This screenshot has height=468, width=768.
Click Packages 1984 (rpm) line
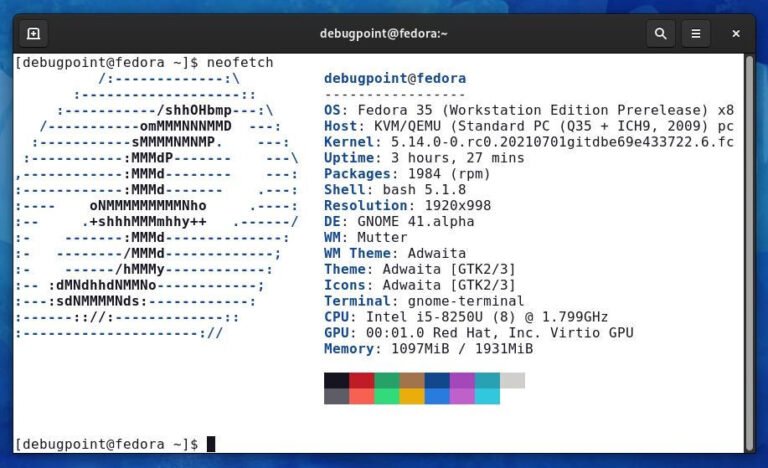pyautogui.click(x=407, y=174)
